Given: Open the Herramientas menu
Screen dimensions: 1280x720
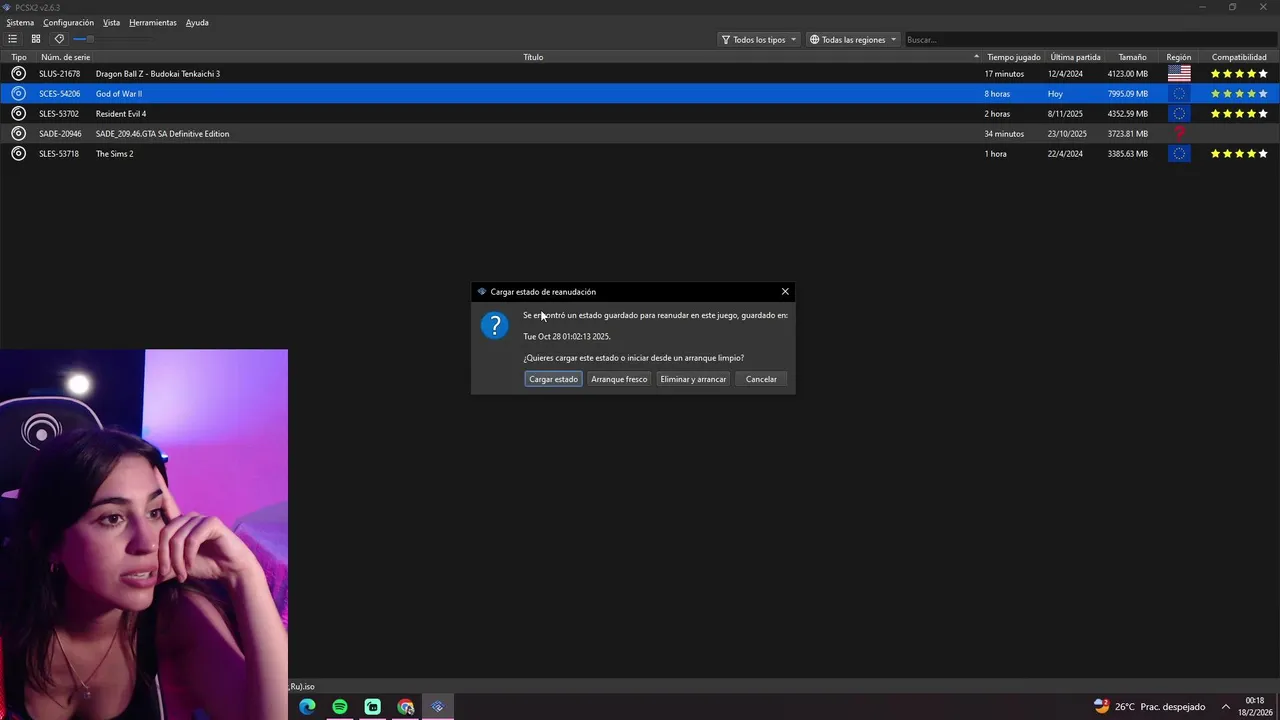Looking at the screenshot, I should [x=153, y=22].
